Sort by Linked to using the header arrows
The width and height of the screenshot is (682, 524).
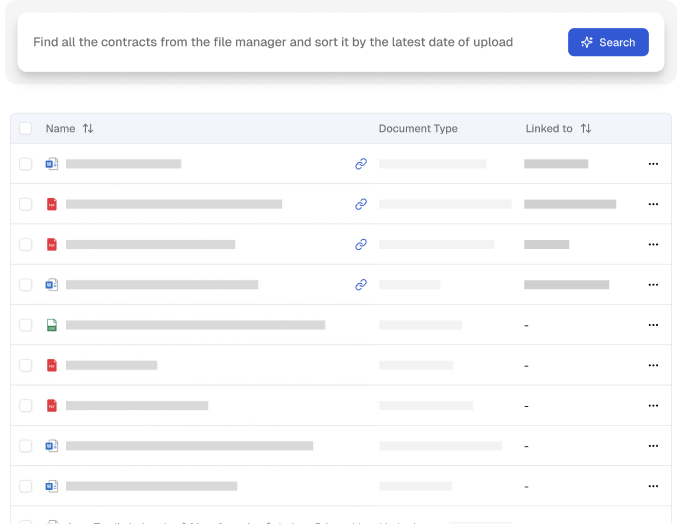point(586,128)
